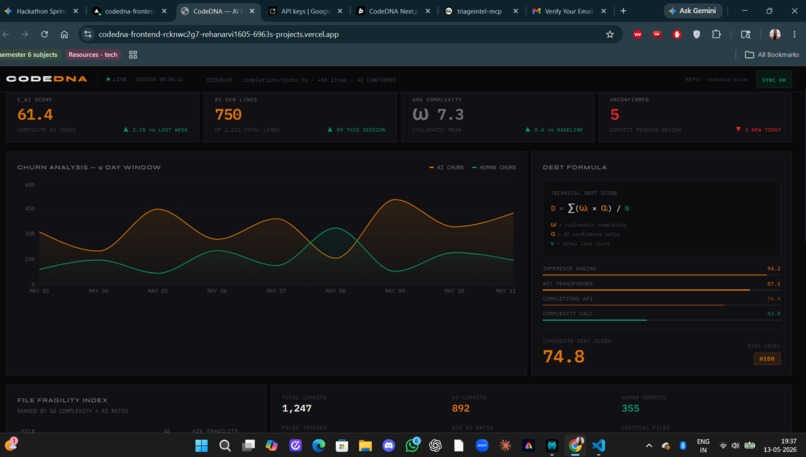
Task: Click the Ask Gemini button
Action: click(x=693, y=11)
